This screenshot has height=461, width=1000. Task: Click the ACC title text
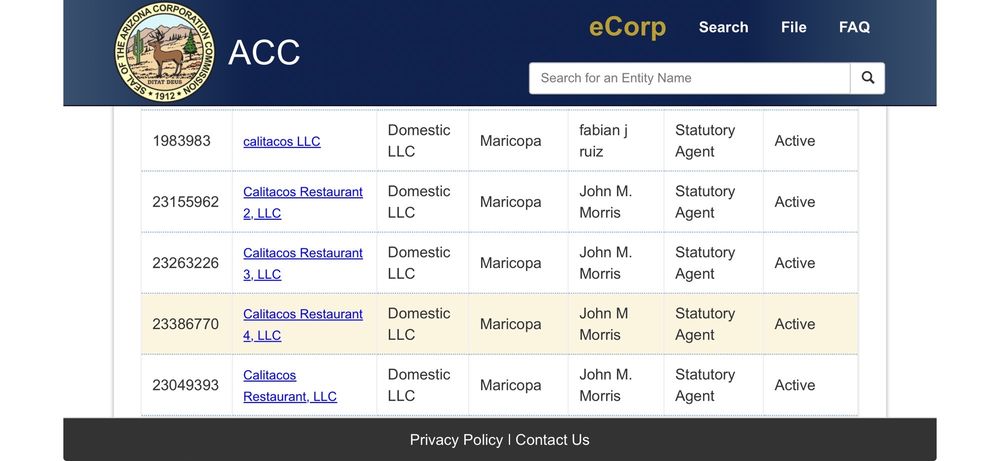pyautogui.click(x=264, y=53)
